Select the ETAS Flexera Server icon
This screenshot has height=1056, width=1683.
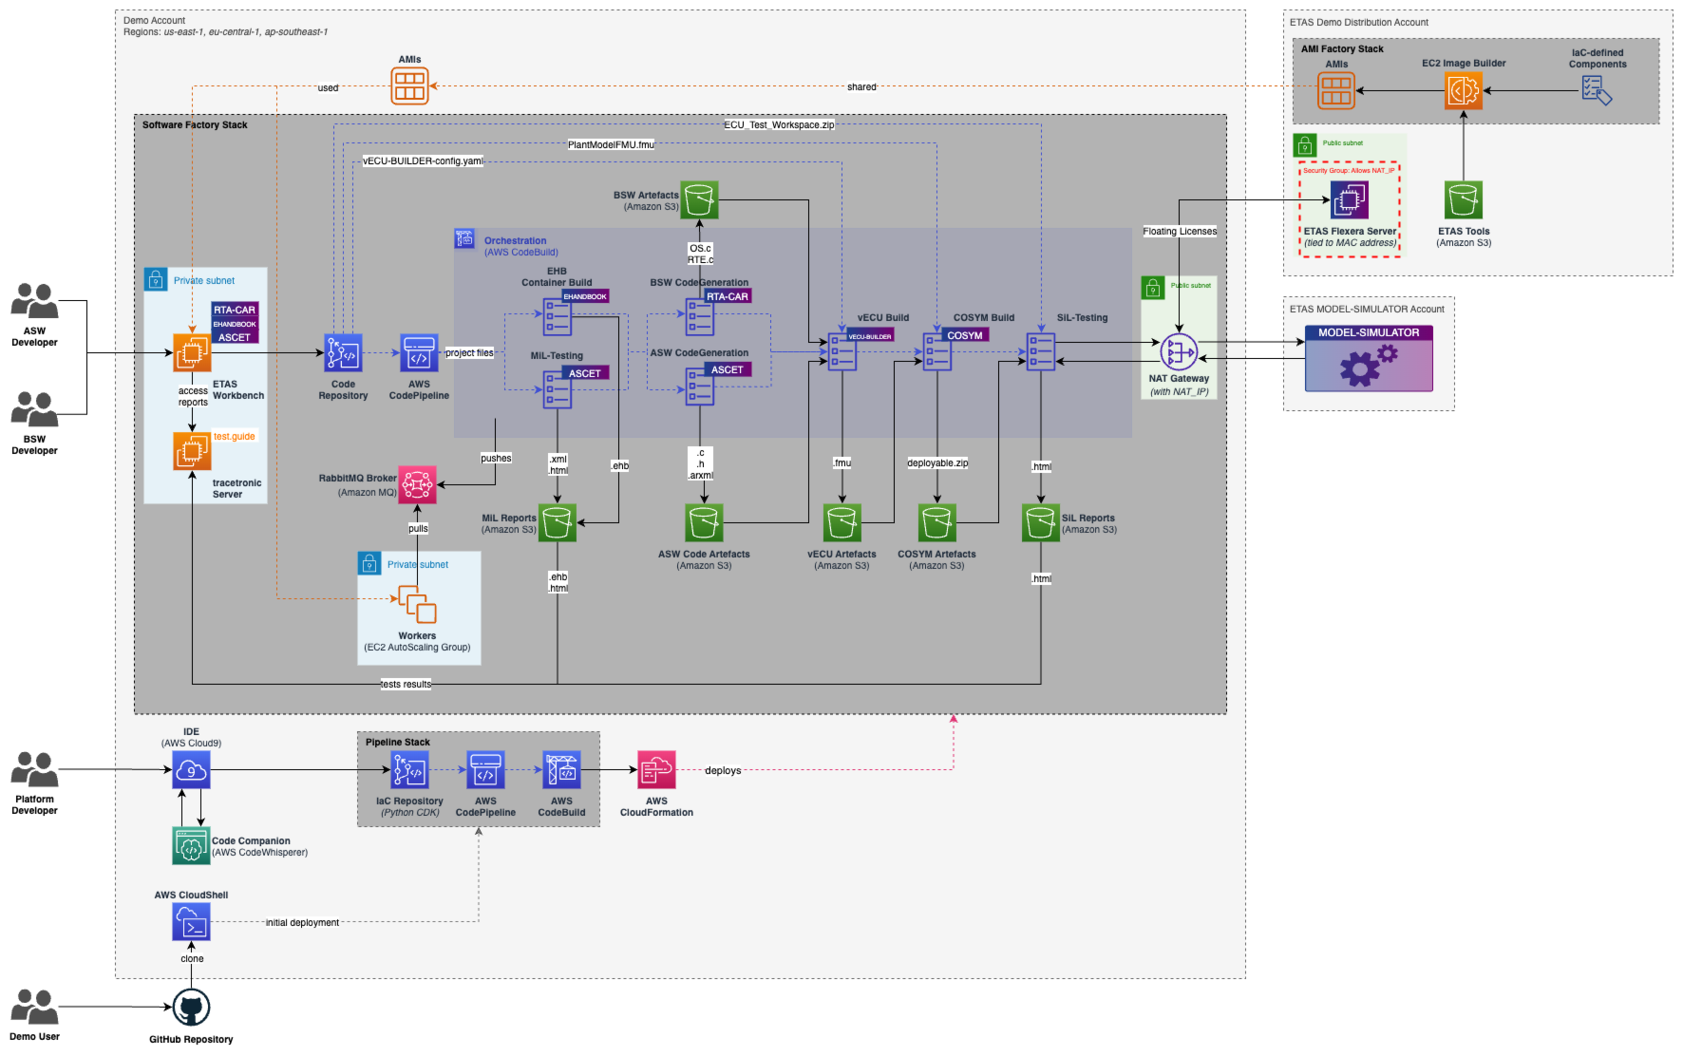click(1349, 200)
